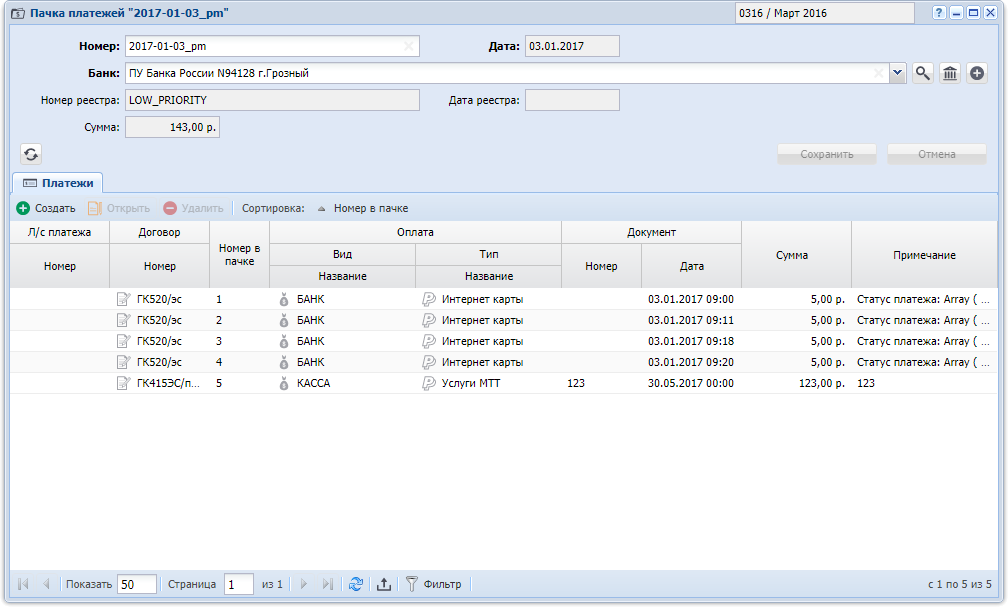1008x607 pixels.
Task: Click the Удалить toolbar button
Action: [194, 208]
